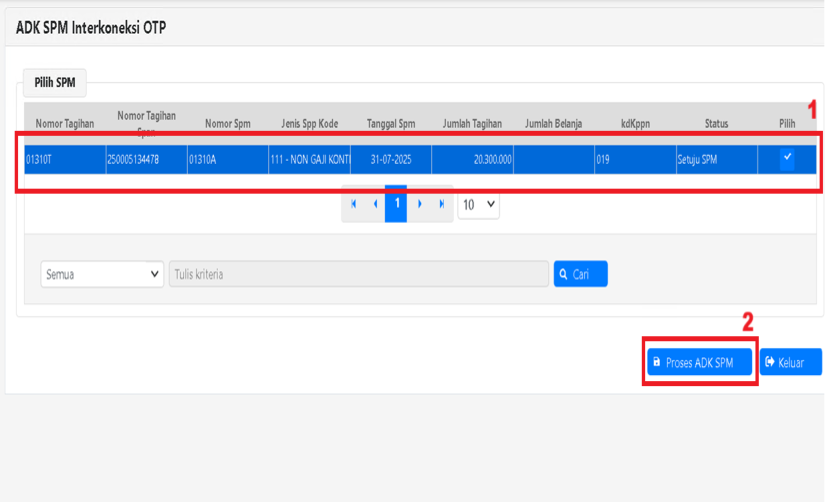Go to the first page of results
Image resolution: width=831 pixels, height=502 pixels.
click(x=354, y=204)
